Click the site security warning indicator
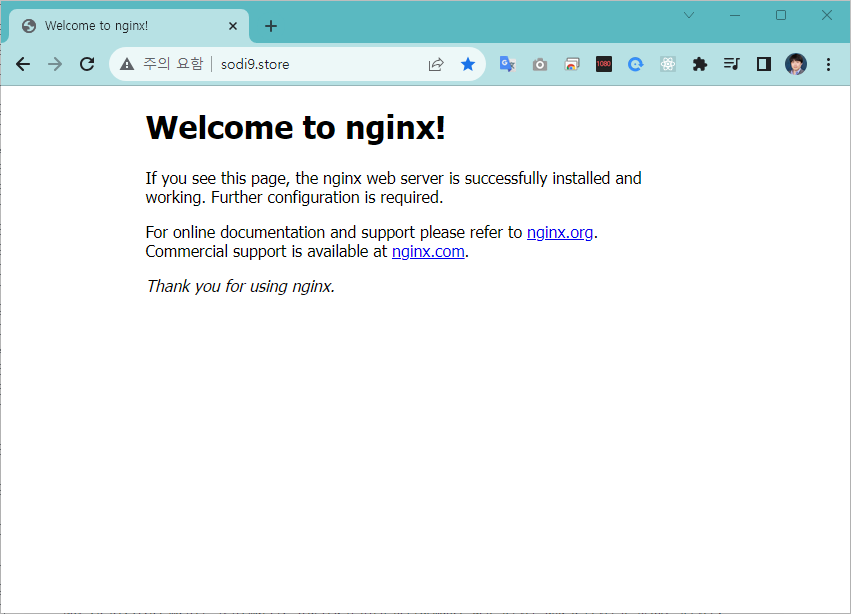This screenshot has width=851, height=614. pos(126,63)
